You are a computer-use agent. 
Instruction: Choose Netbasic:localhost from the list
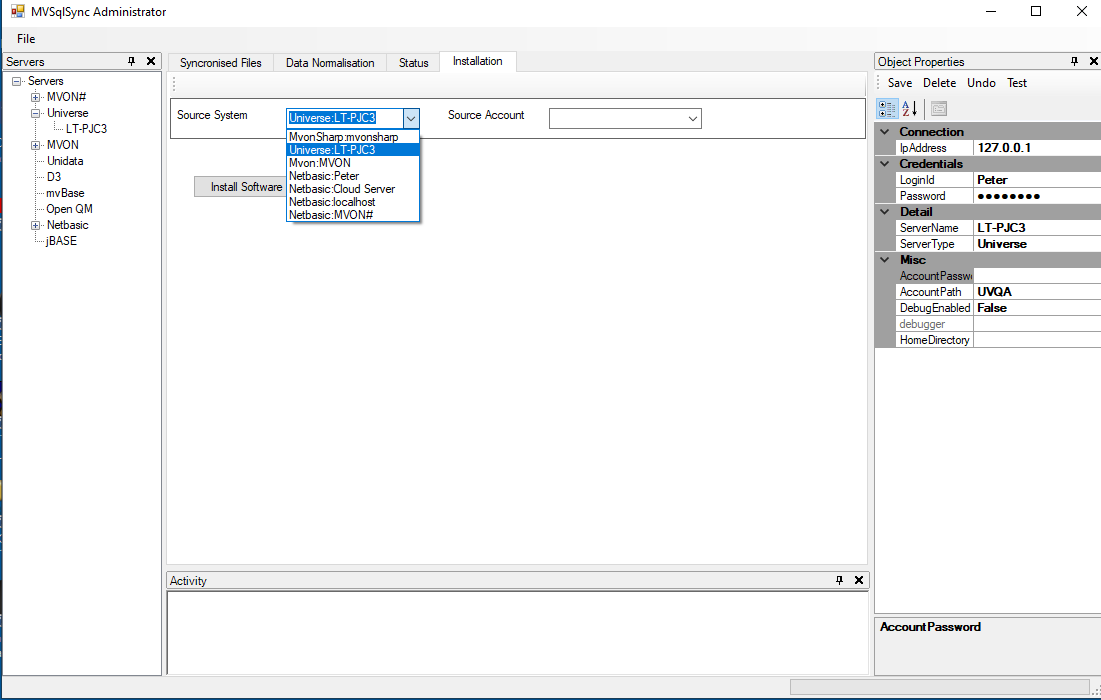(353, 202)
